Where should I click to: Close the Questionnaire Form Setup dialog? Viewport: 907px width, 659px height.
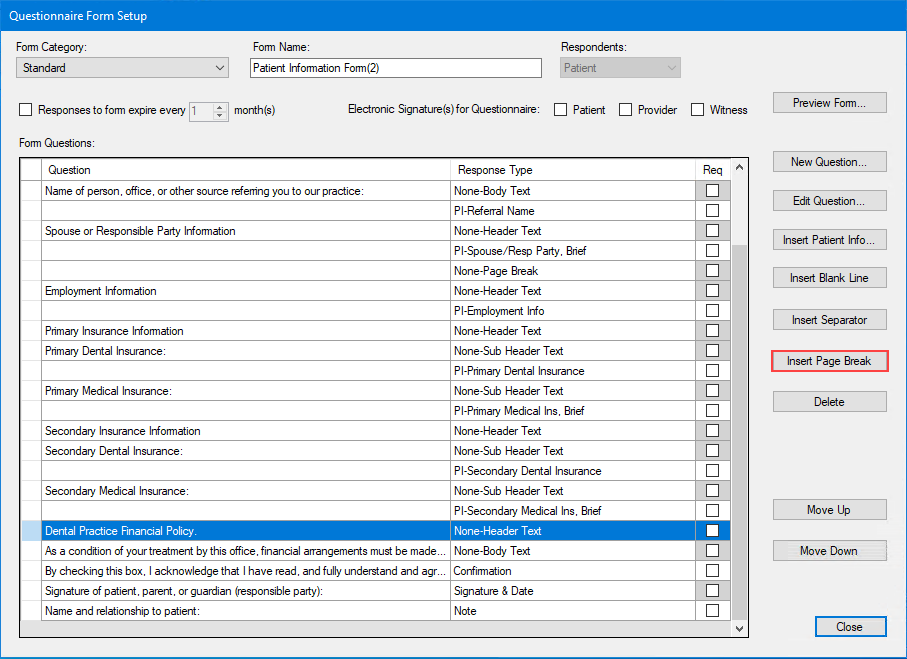pyautogui.click(x=849, y=627)
